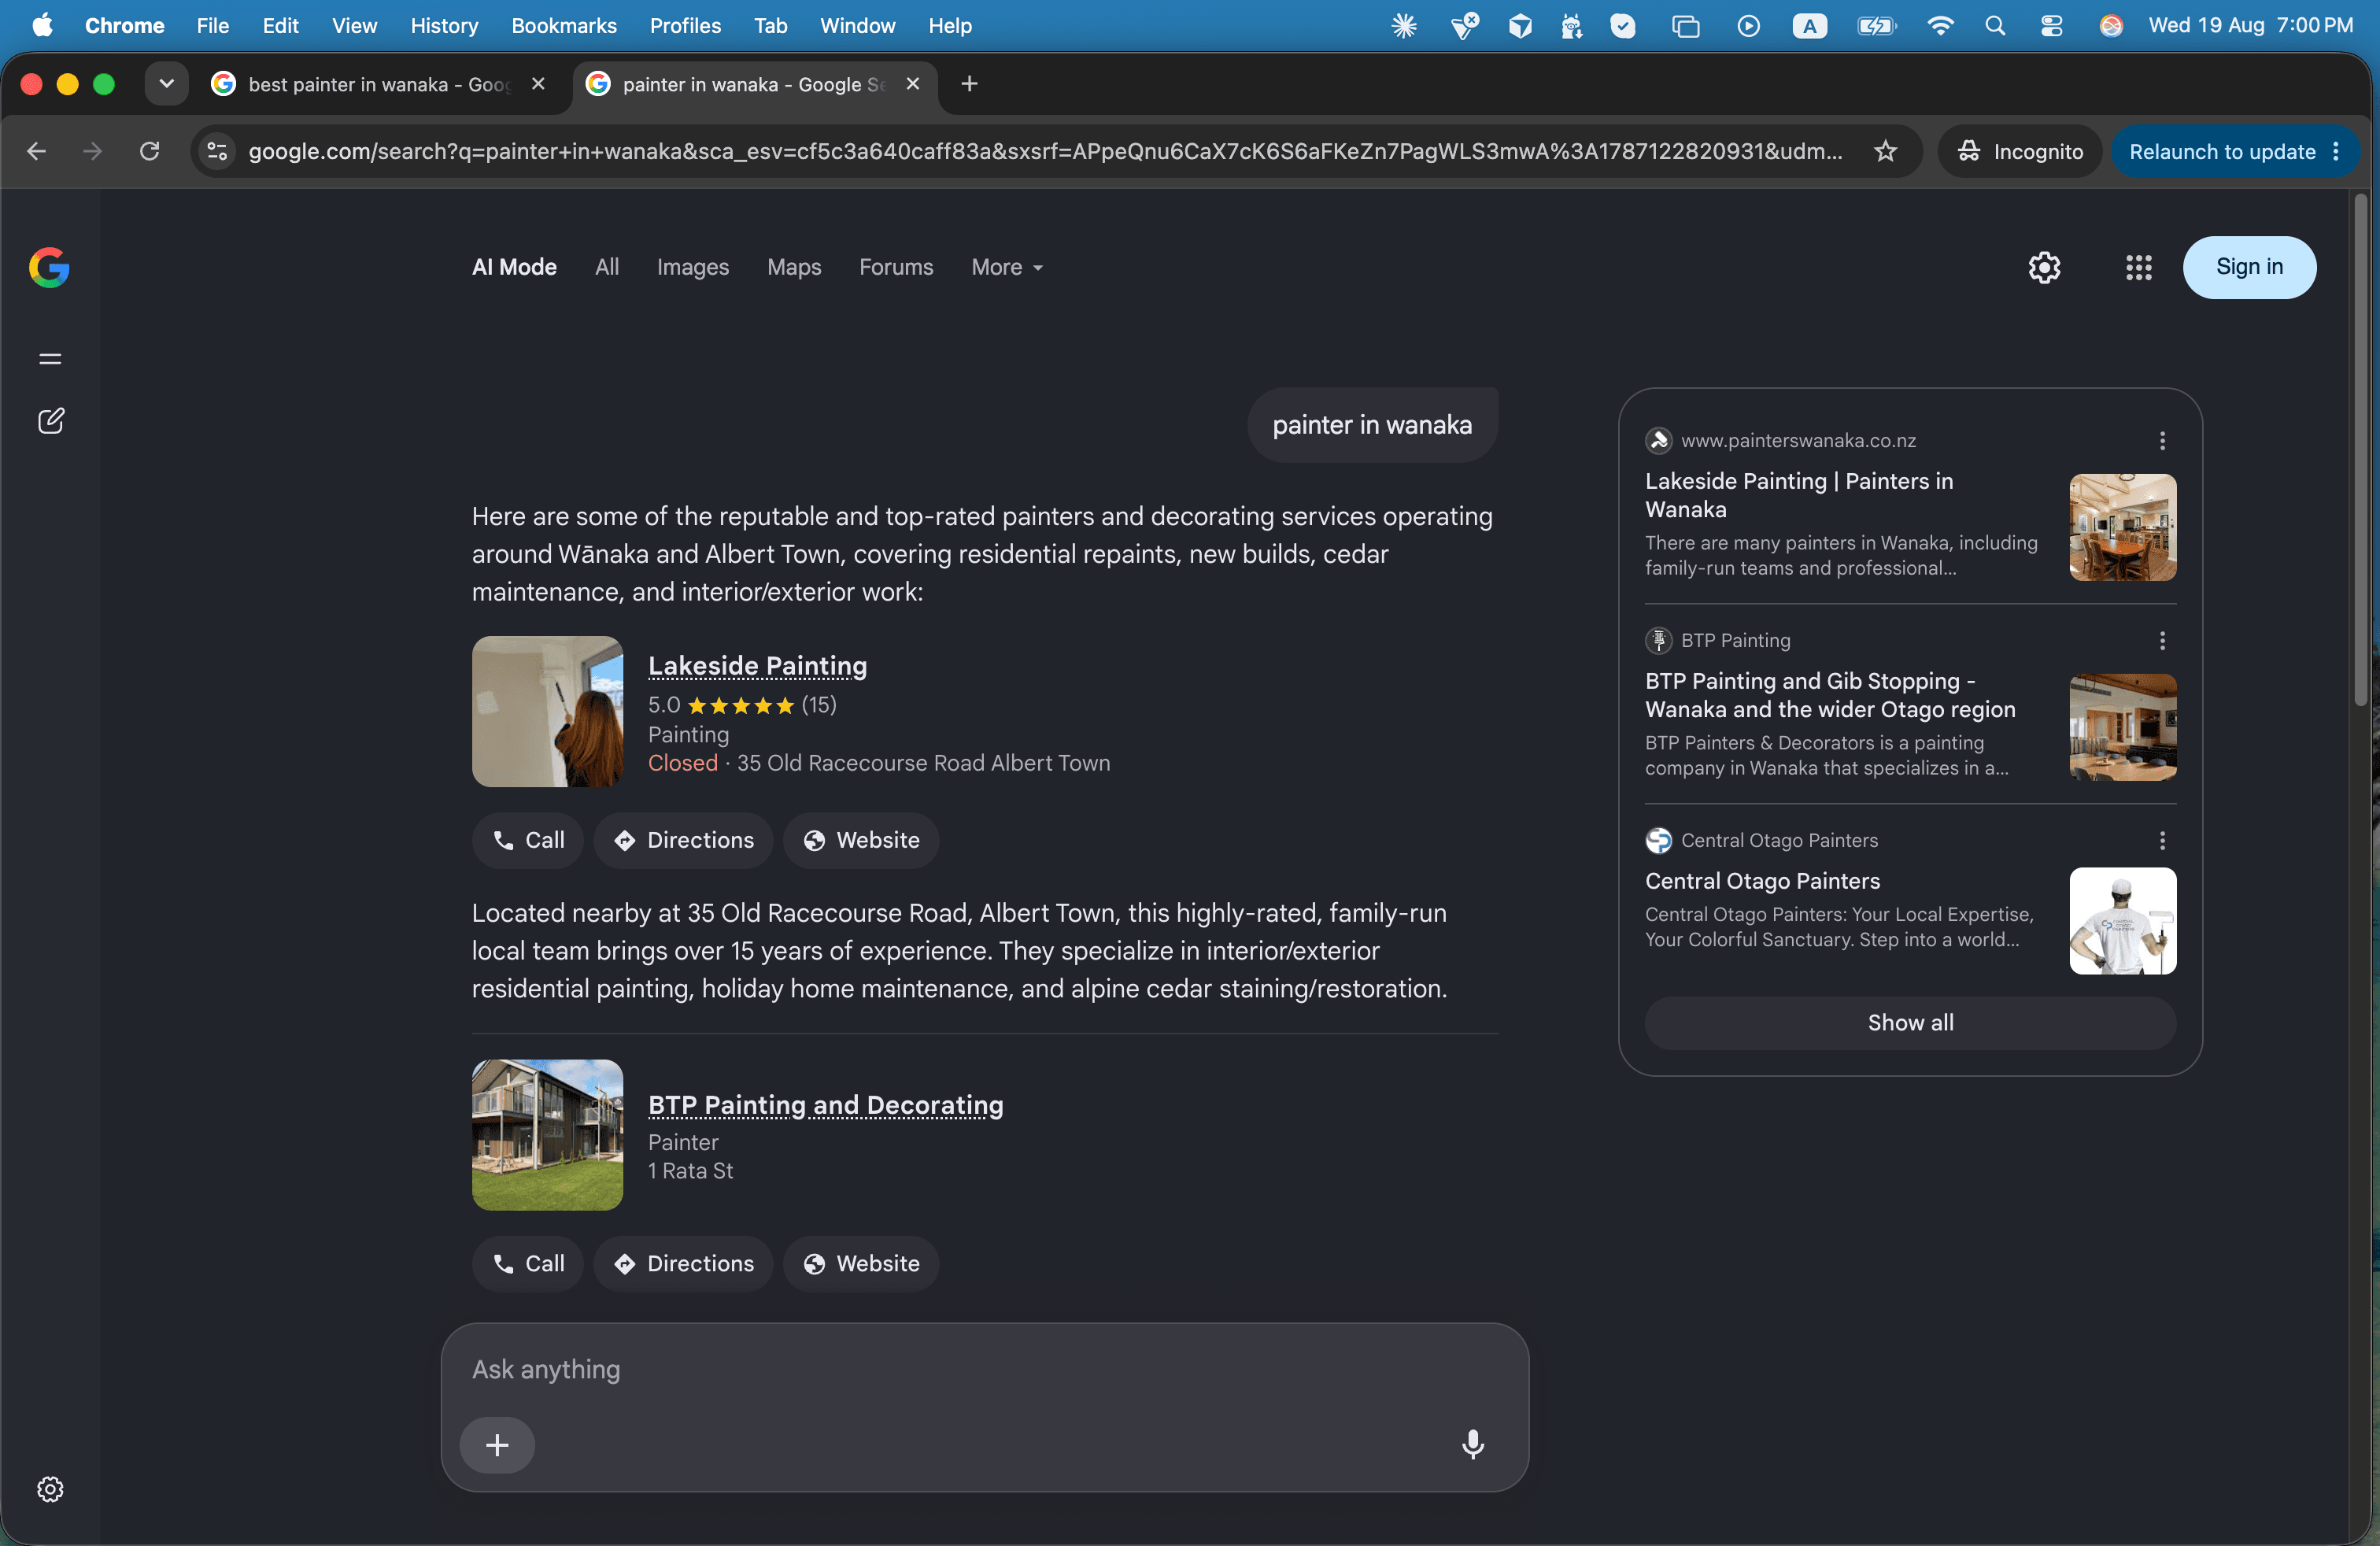Click the Google logo in the sidebar

coord(49,267)
